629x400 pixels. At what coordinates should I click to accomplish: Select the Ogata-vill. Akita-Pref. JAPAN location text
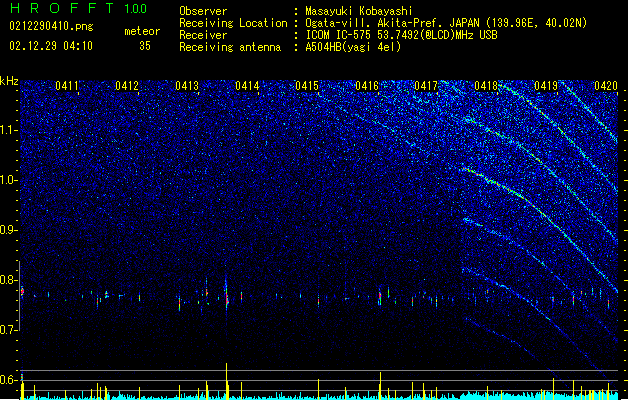(x=446, y=23)
